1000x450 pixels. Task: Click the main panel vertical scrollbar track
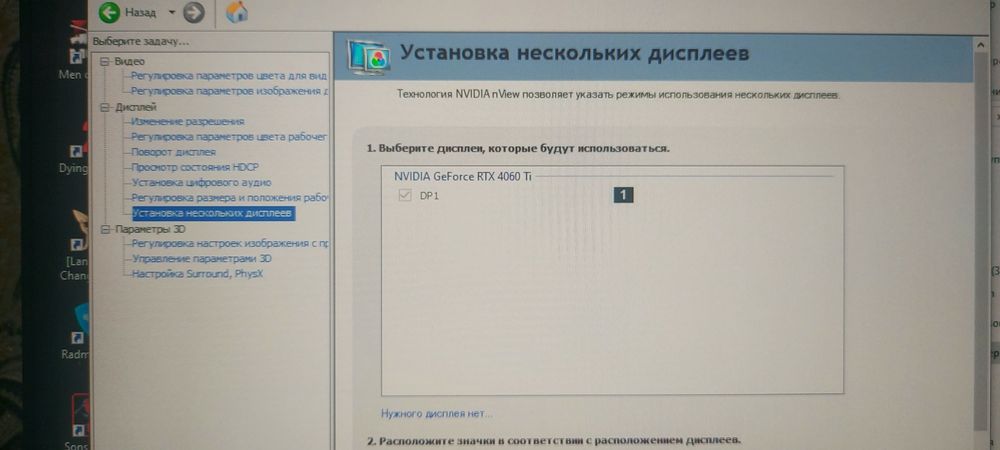pos(981,242)
